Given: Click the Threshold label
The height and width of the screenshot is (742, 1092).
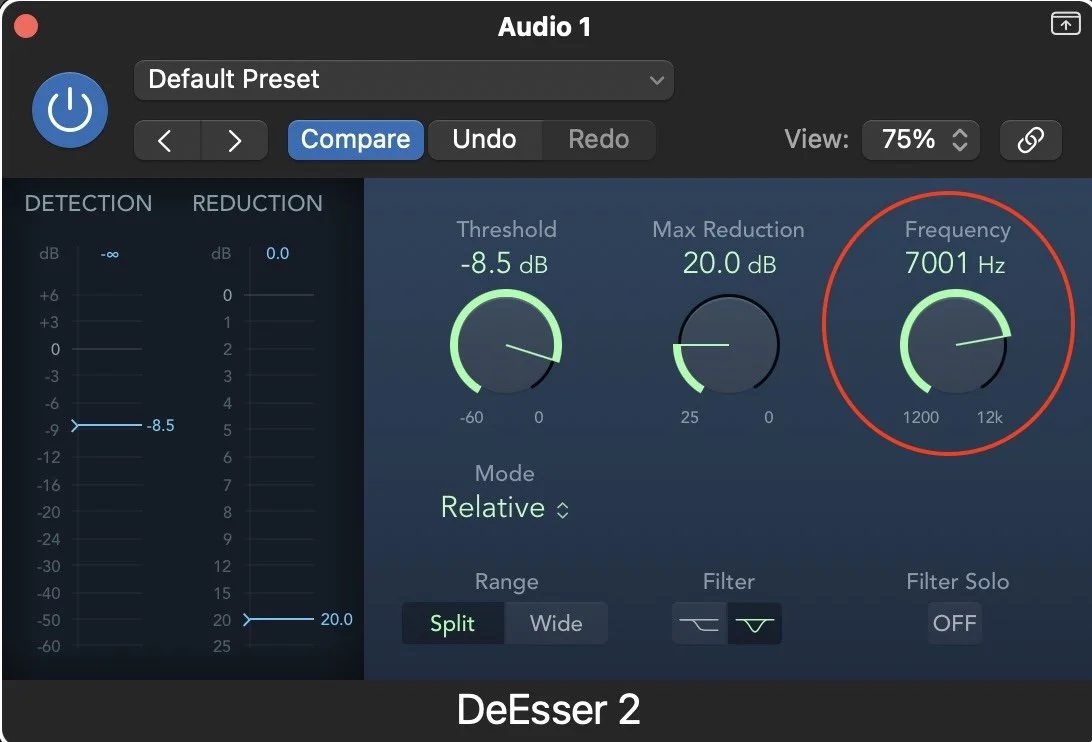Looking at the screenshot, I should coord(506,229).
